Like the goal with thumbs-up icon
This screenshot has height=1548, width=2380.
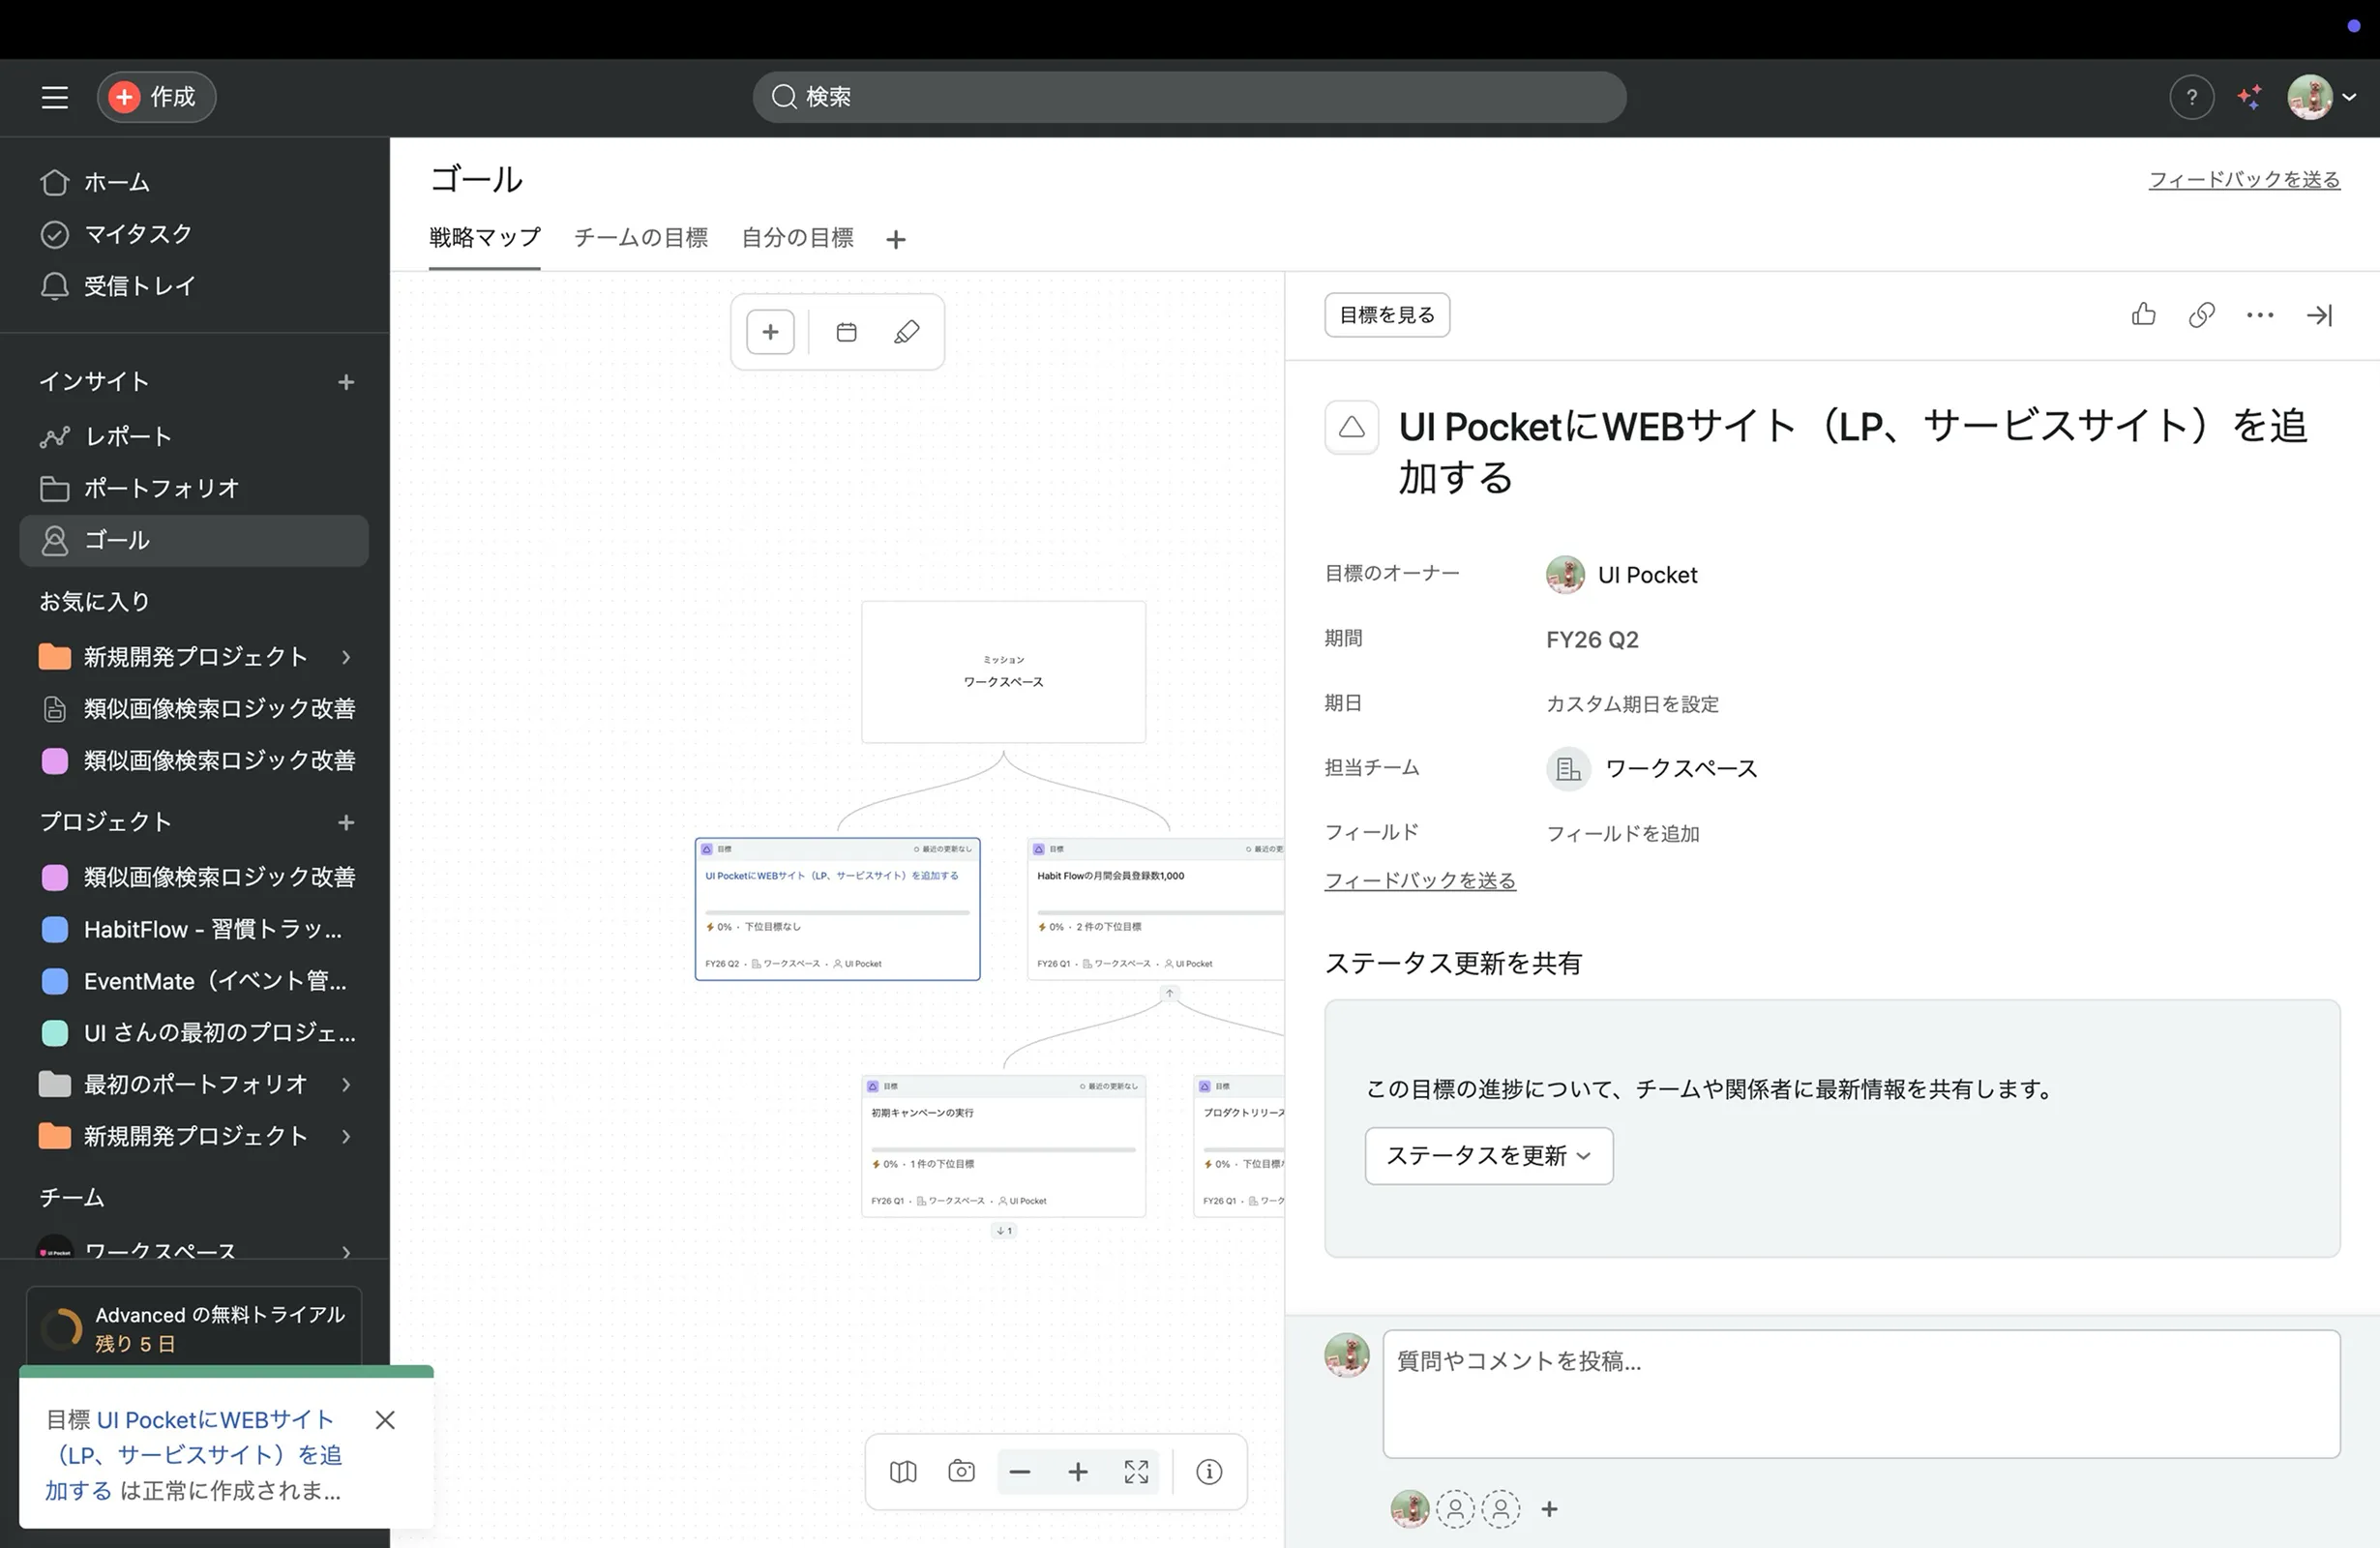2143,315
